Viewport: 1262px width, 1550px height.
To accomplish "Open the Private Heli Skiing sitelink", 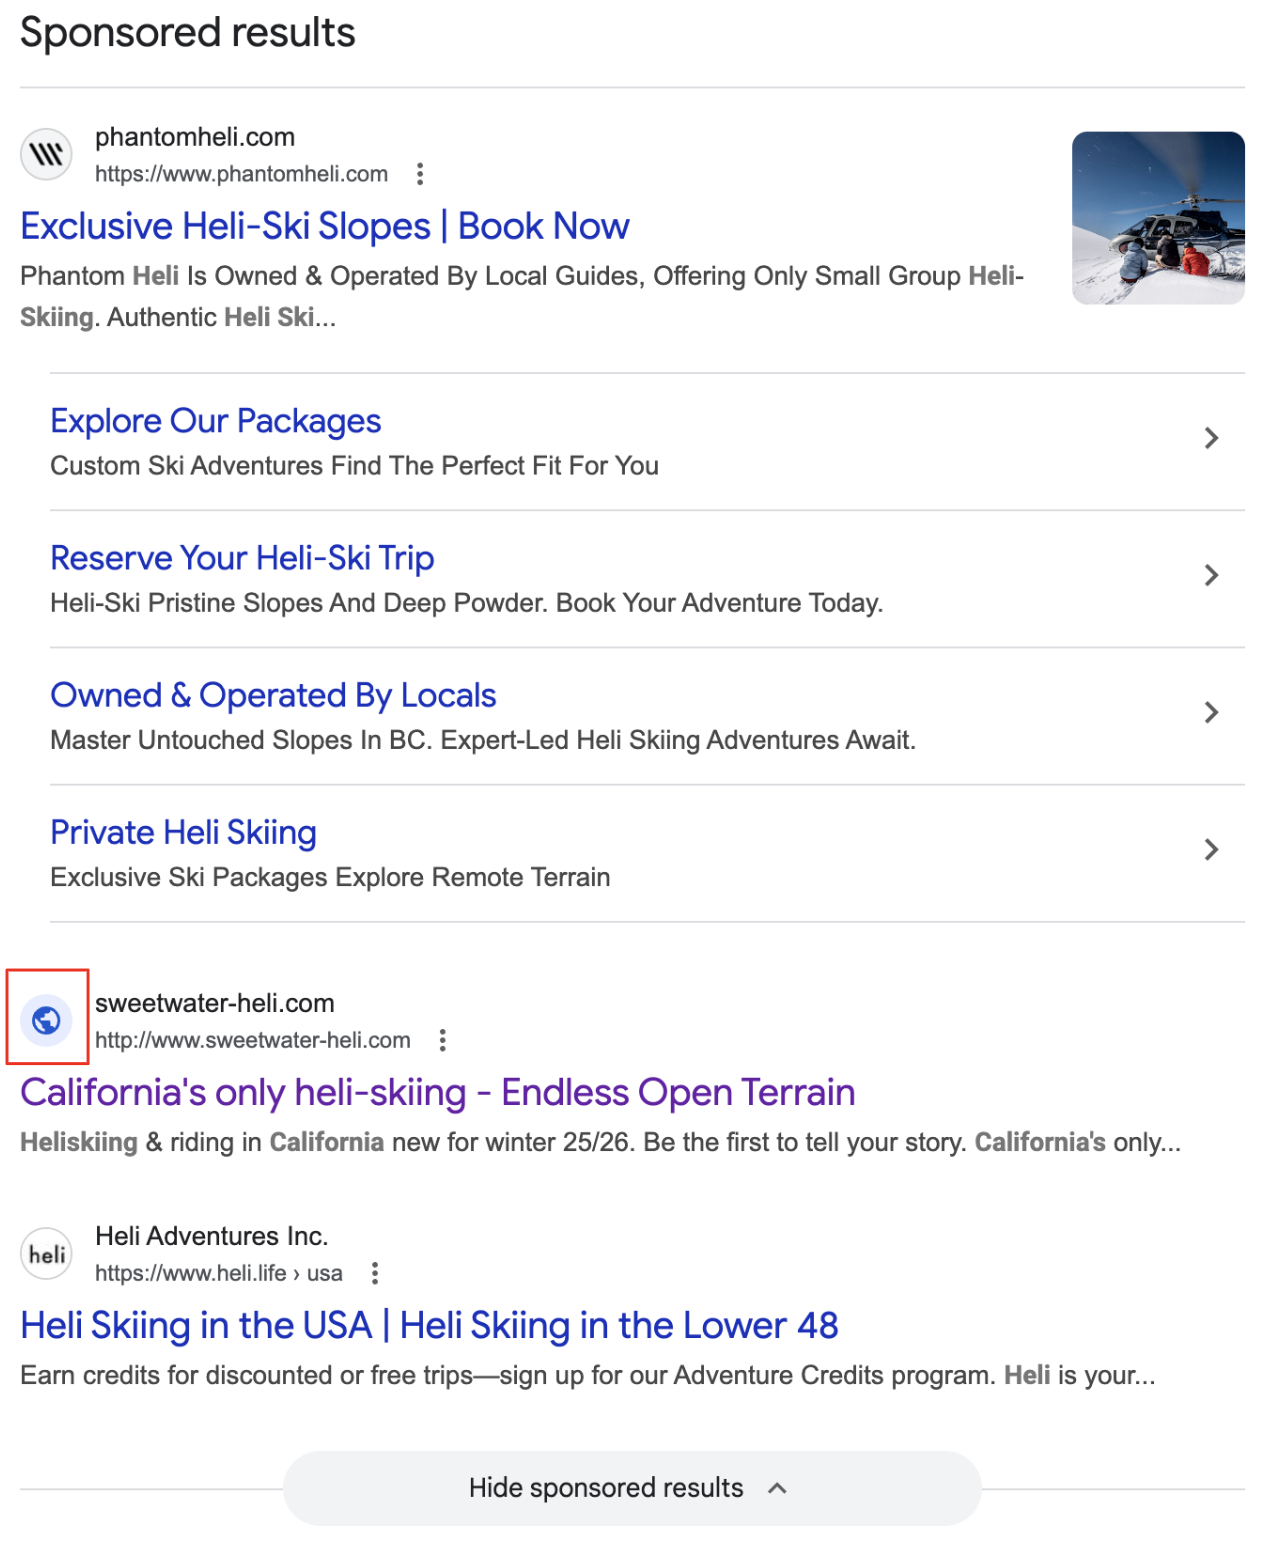I will tap(183, 832).
